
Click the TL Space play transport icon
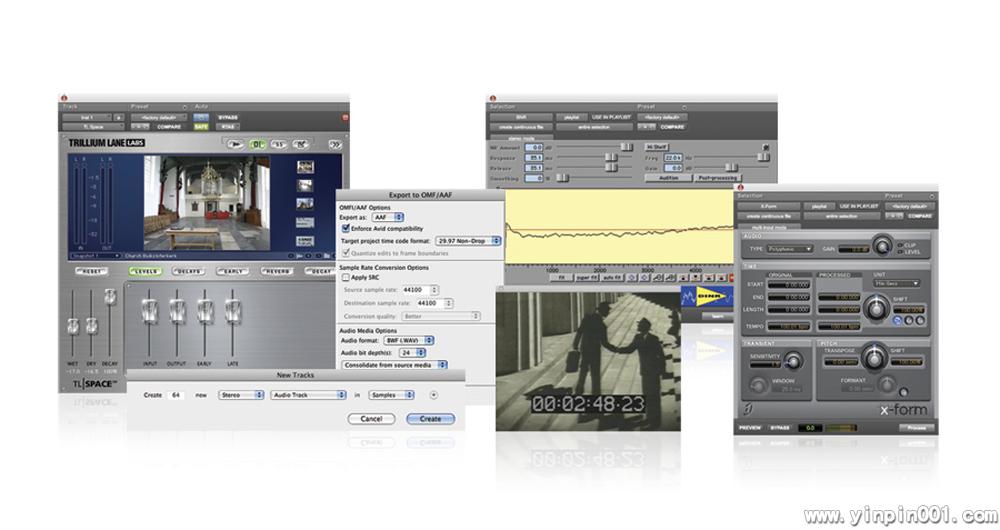[234, 143]
